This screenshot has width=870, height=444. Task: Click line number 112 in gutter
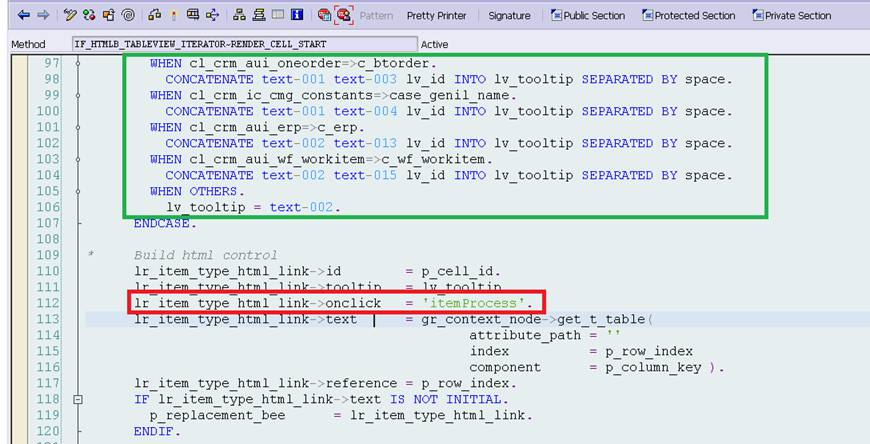48,303
